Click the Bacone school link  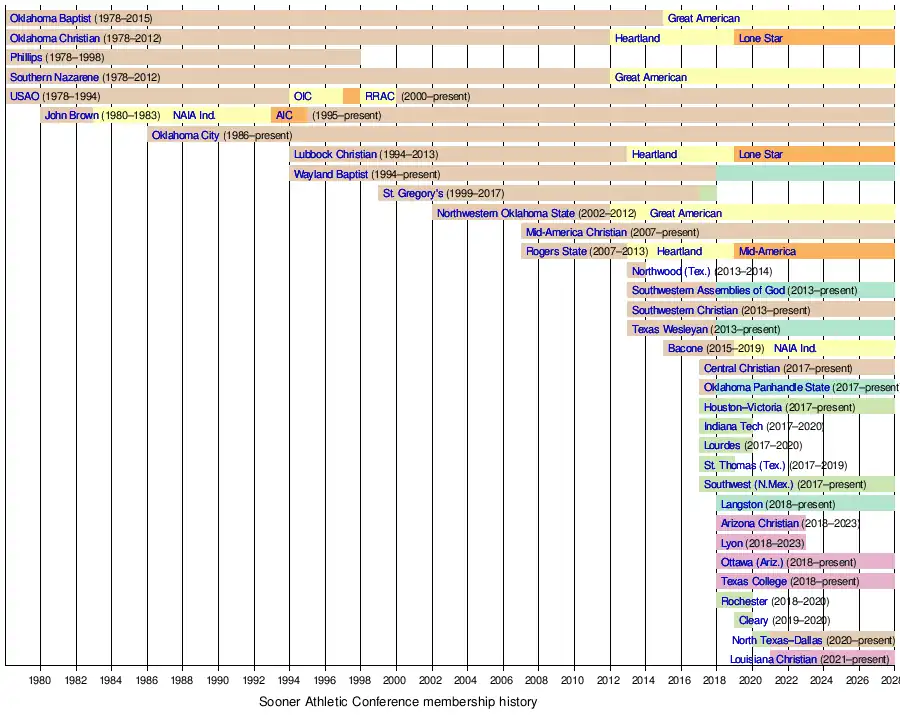(685, 348)
